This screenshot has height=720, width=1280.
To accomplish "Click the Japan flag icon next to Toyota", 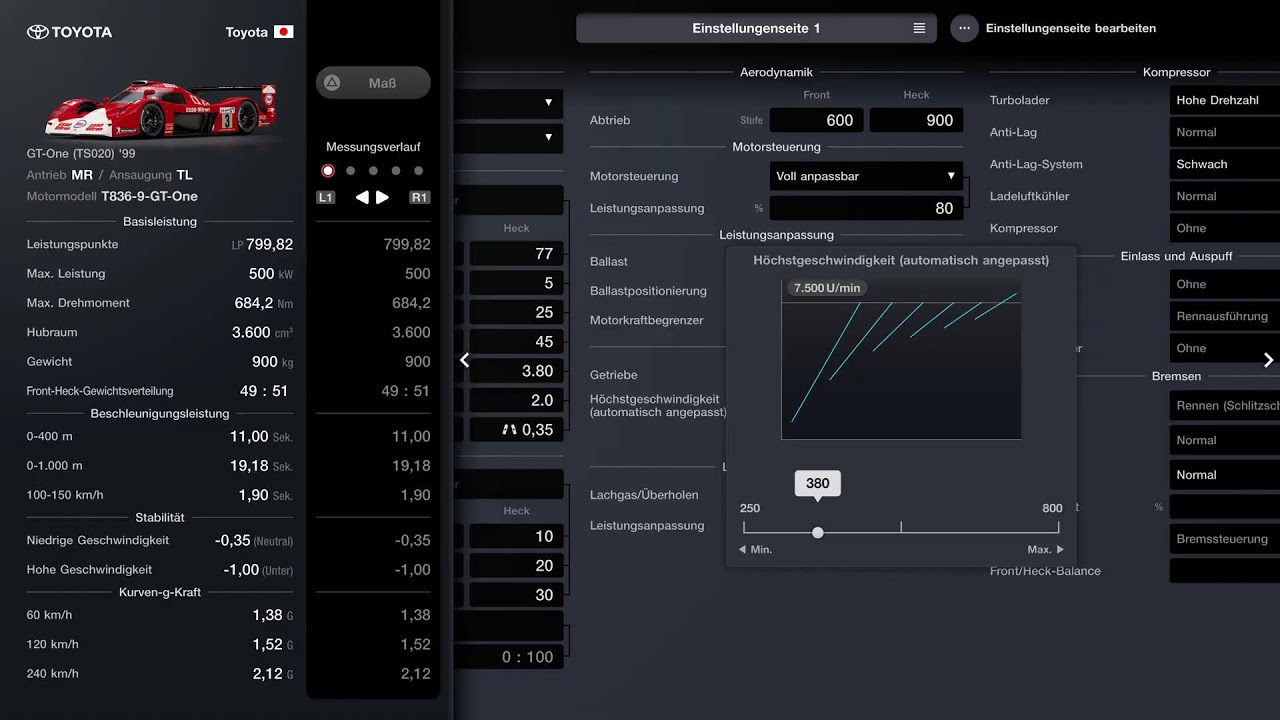I will [x=283, y=32].
